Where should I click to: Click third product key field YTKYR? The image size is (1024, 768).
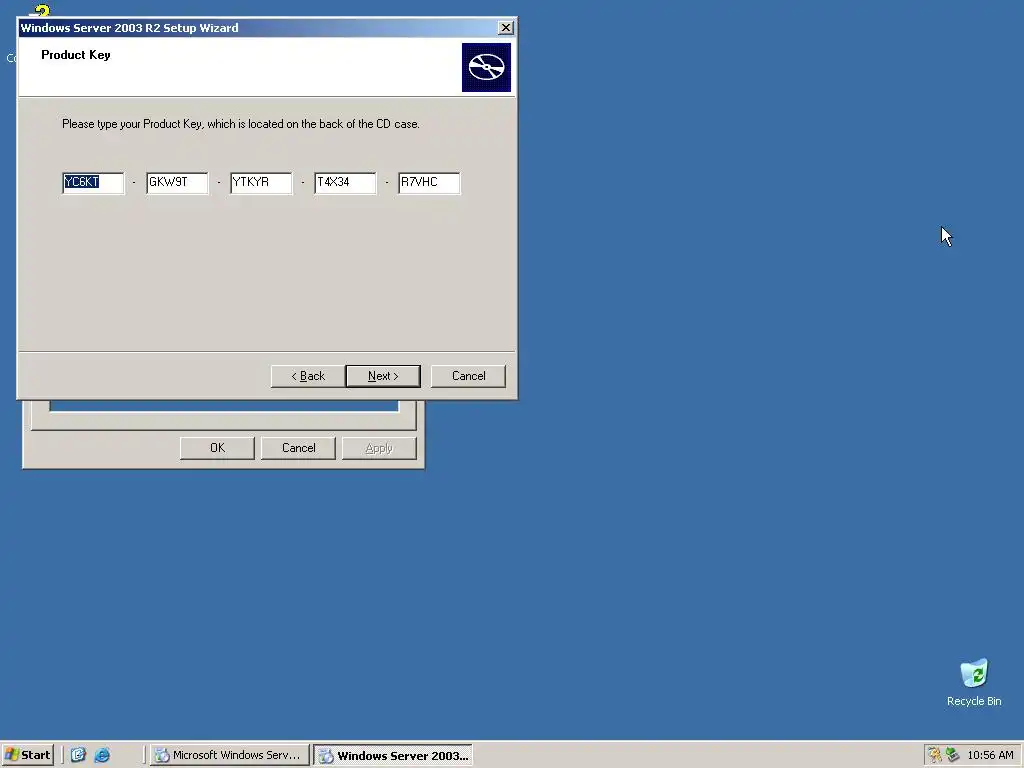click(x=261, y=183)
